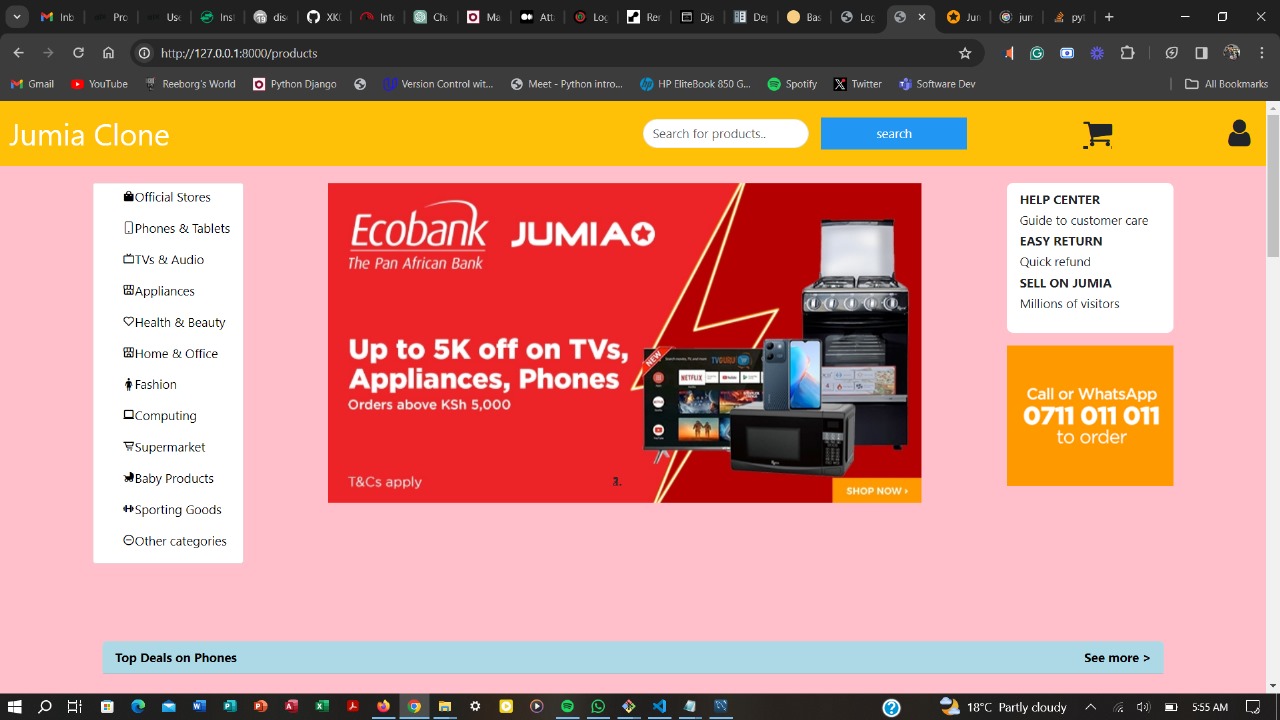Viewport: 1280px width, 720px height.
Task: Open a new browser tab
Action: [1109, 17]
